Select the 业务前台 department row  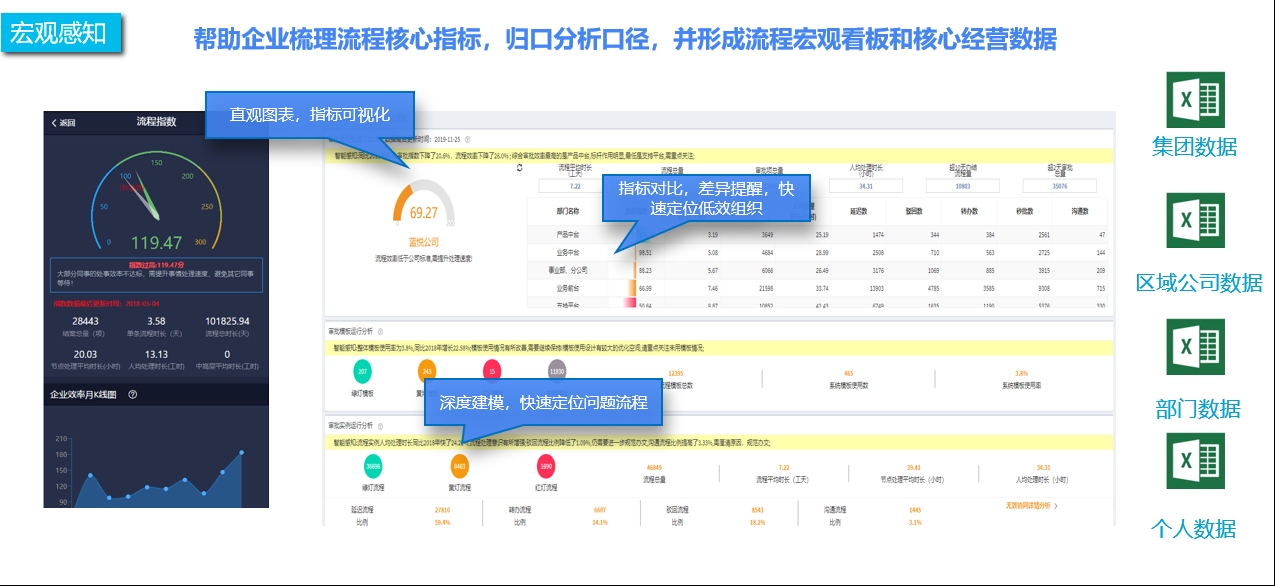[x=819, y=288]
